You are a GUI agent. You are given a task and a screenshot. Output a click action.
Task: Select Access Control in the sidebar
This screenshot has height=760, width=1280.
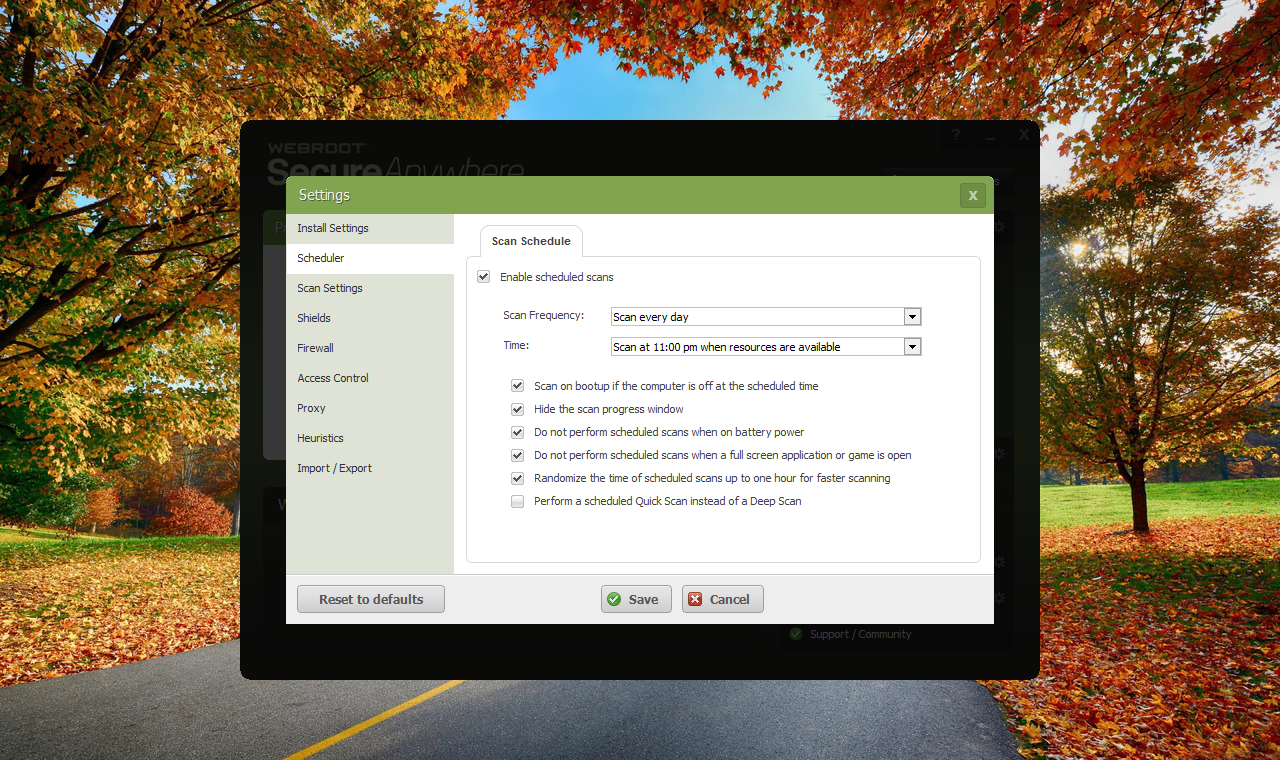(333, 378)
